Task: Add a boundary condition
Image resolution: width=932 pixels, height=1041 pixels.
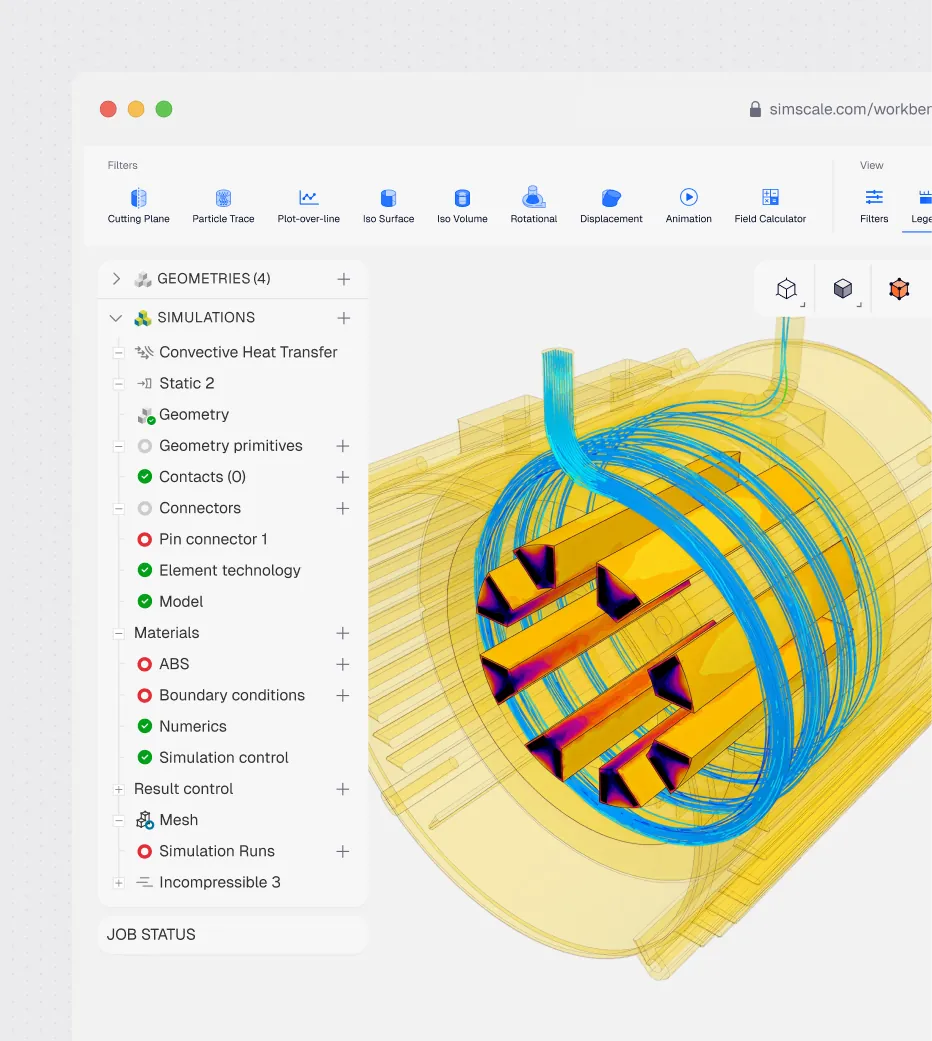Action: pyautogui.click(x=343, y=695)
